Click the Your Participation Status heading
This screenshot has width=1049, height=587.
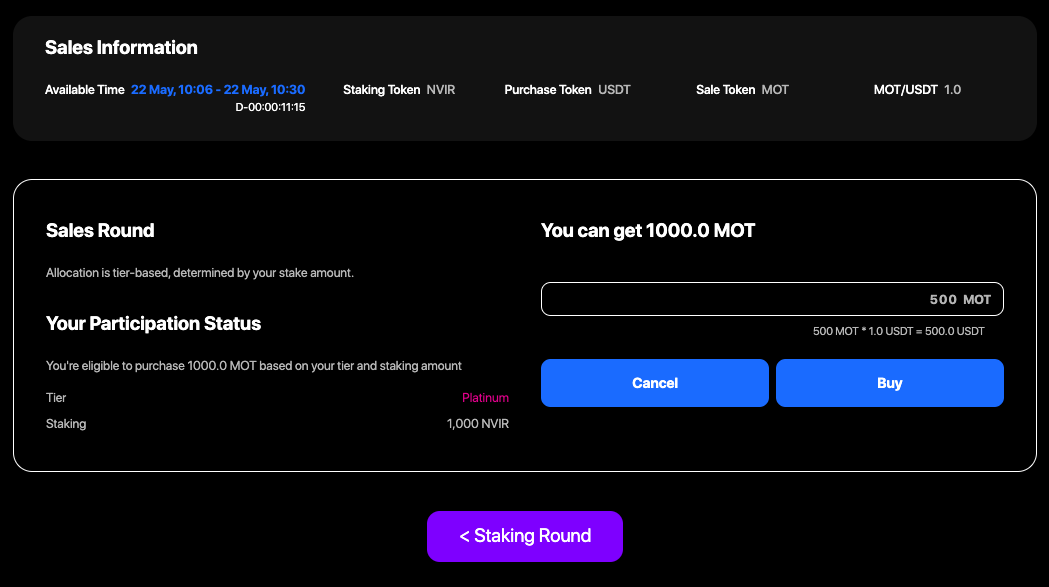click(153, 324)
